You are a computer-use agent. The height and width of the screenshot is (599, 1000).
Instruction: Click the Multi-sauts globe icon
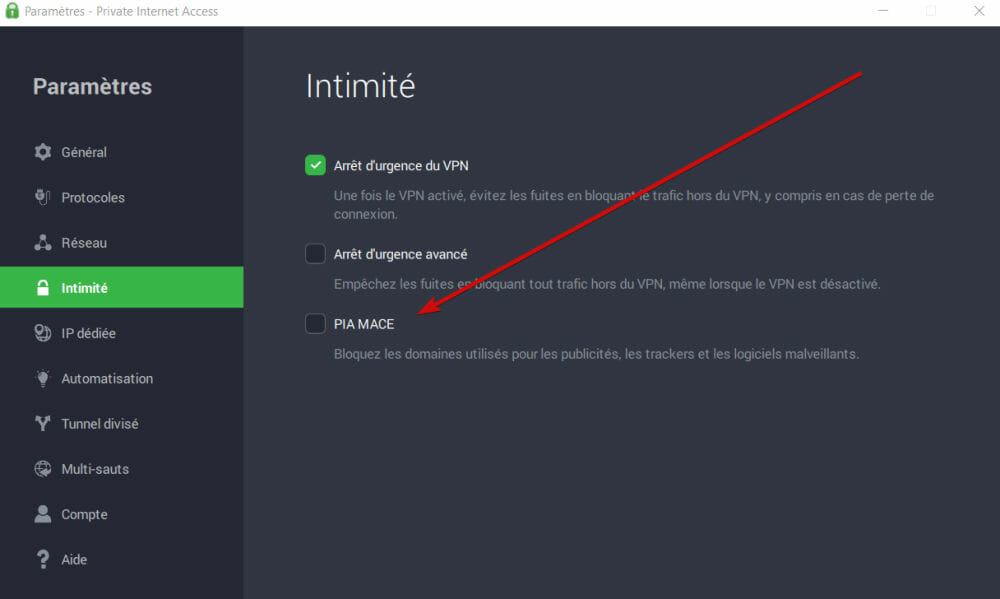pyautogui.click(x=43, y=469)
